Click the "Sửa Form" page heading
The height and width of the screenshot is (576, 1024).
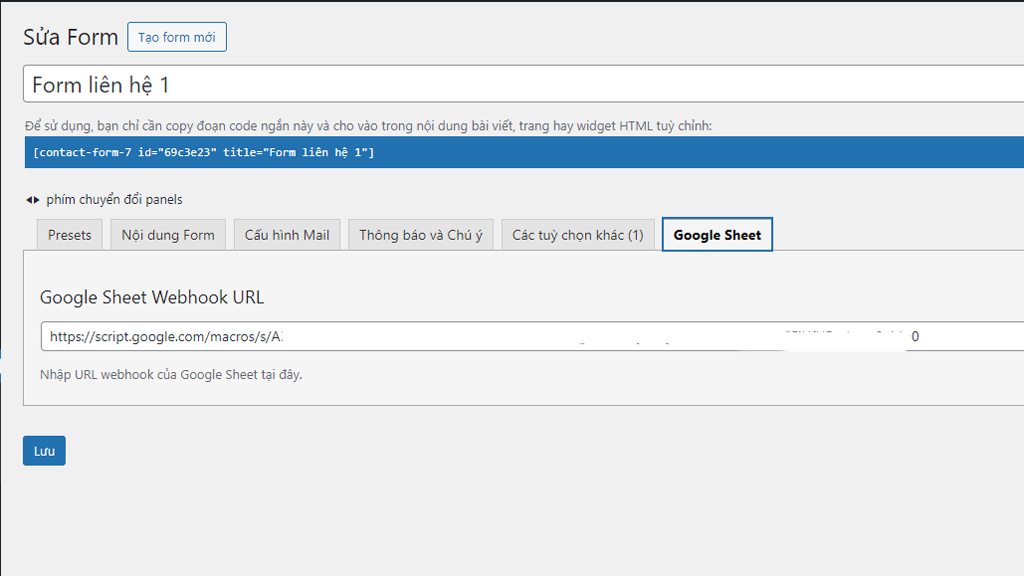71,37
